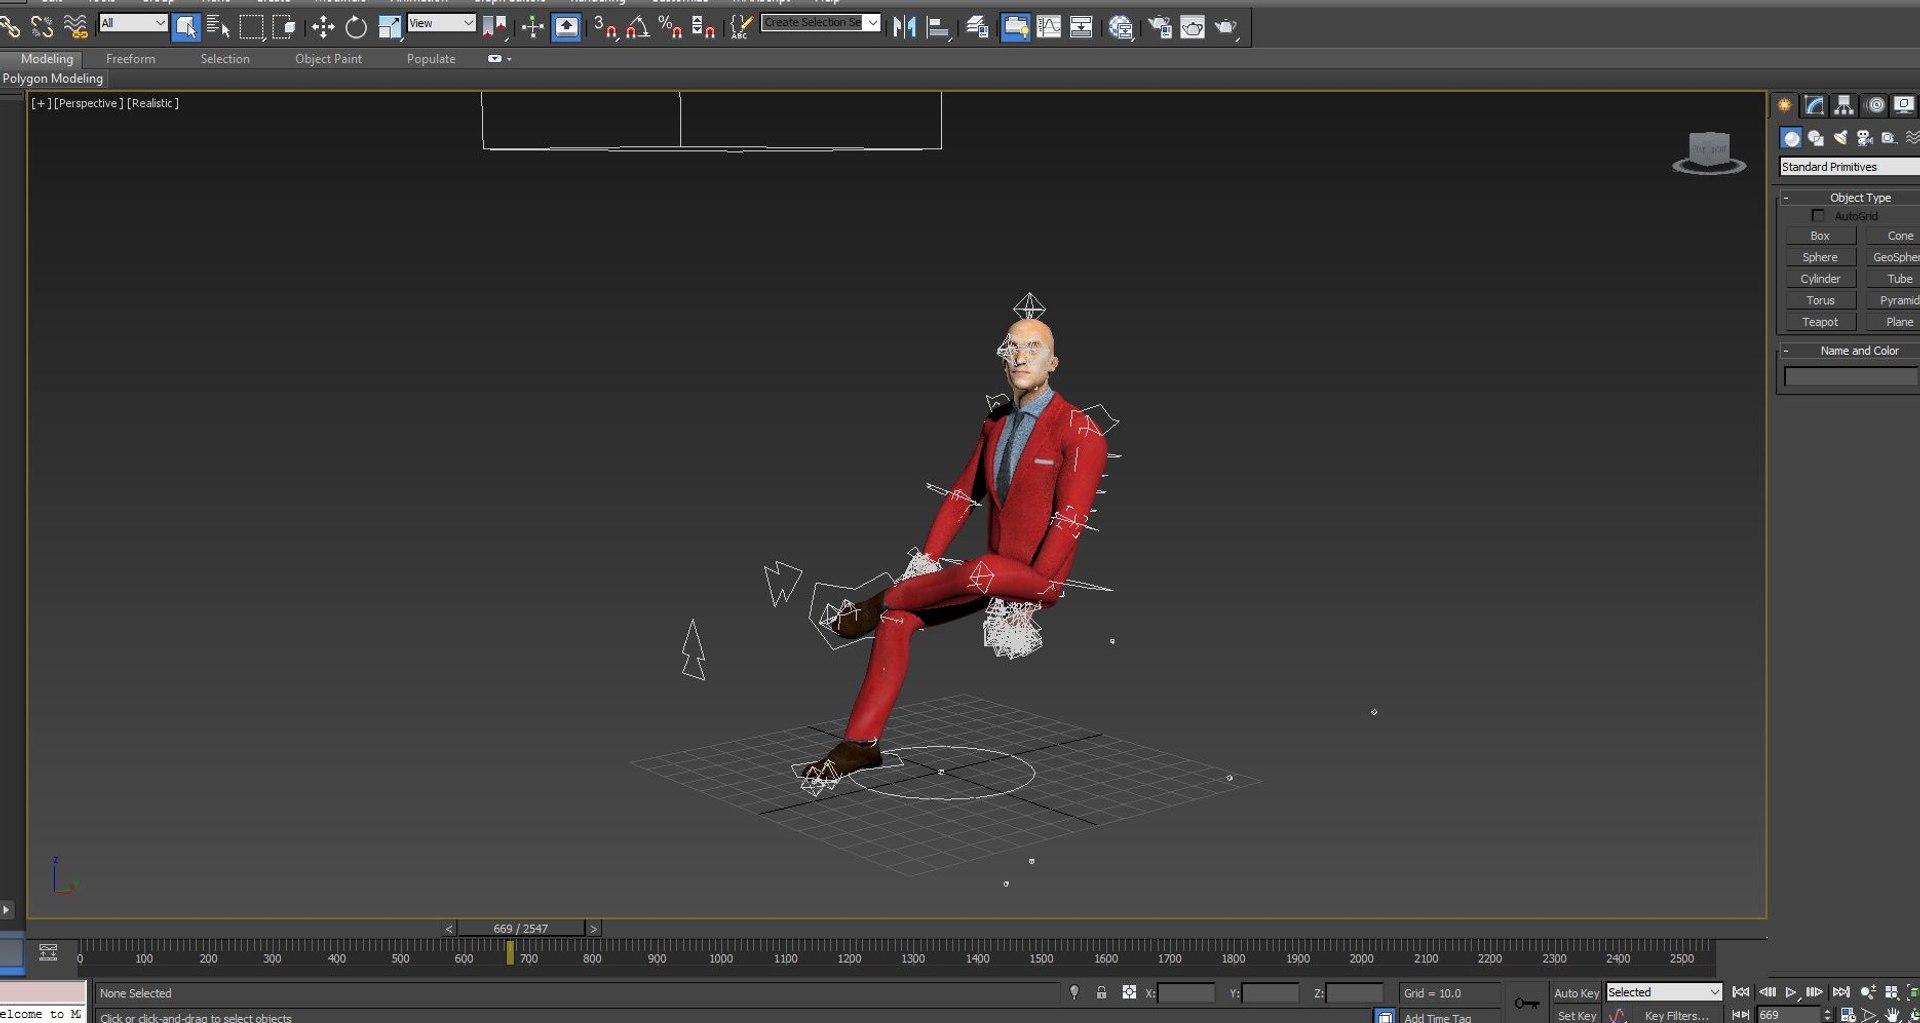Open the Motion command panel tab
Viewport: 1920px width, 1023px height.
point(1875,105)
